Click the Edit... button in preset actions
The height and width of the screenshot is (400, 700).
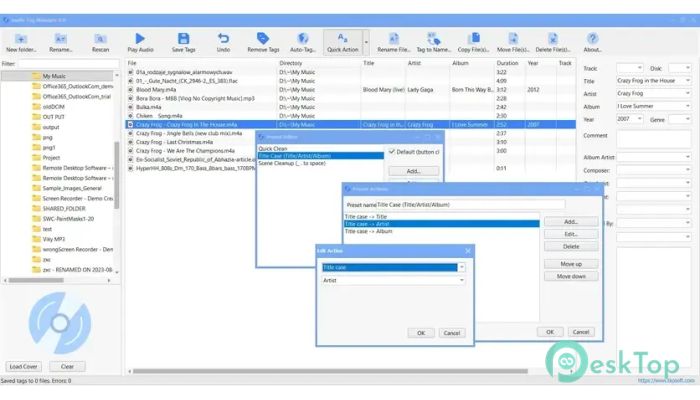[571, 234]
